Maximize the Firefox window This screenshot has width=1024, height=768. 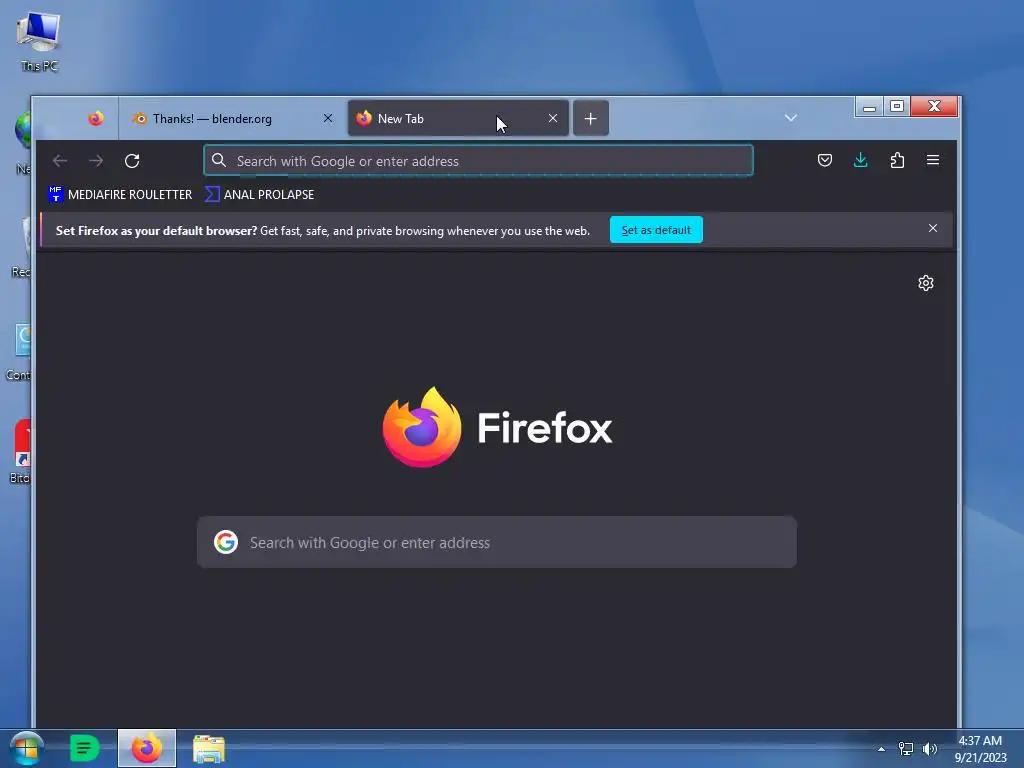(897, 106)
